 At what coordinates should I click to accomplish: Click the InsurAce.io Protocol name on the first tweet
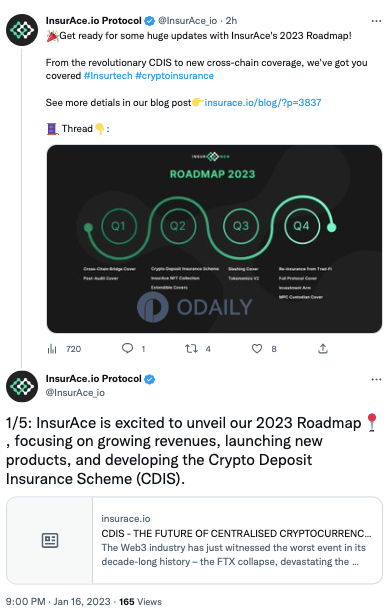click(x=93, y=21)
